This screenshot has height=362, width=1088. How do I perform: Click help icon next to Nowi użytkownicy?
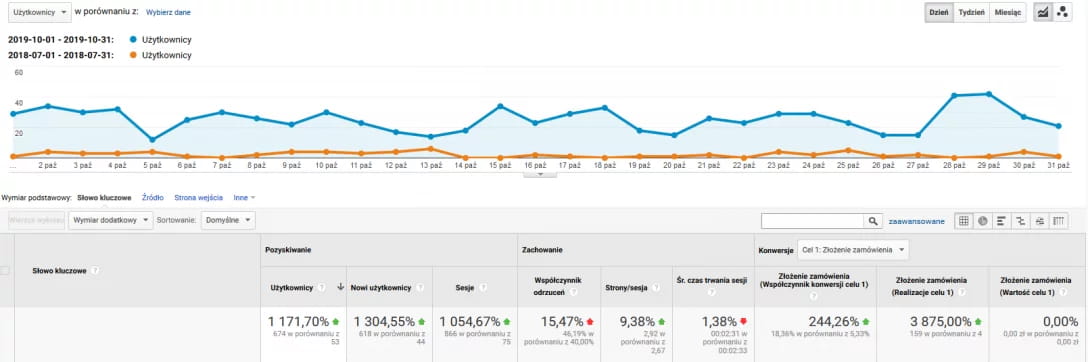(419, 287)
